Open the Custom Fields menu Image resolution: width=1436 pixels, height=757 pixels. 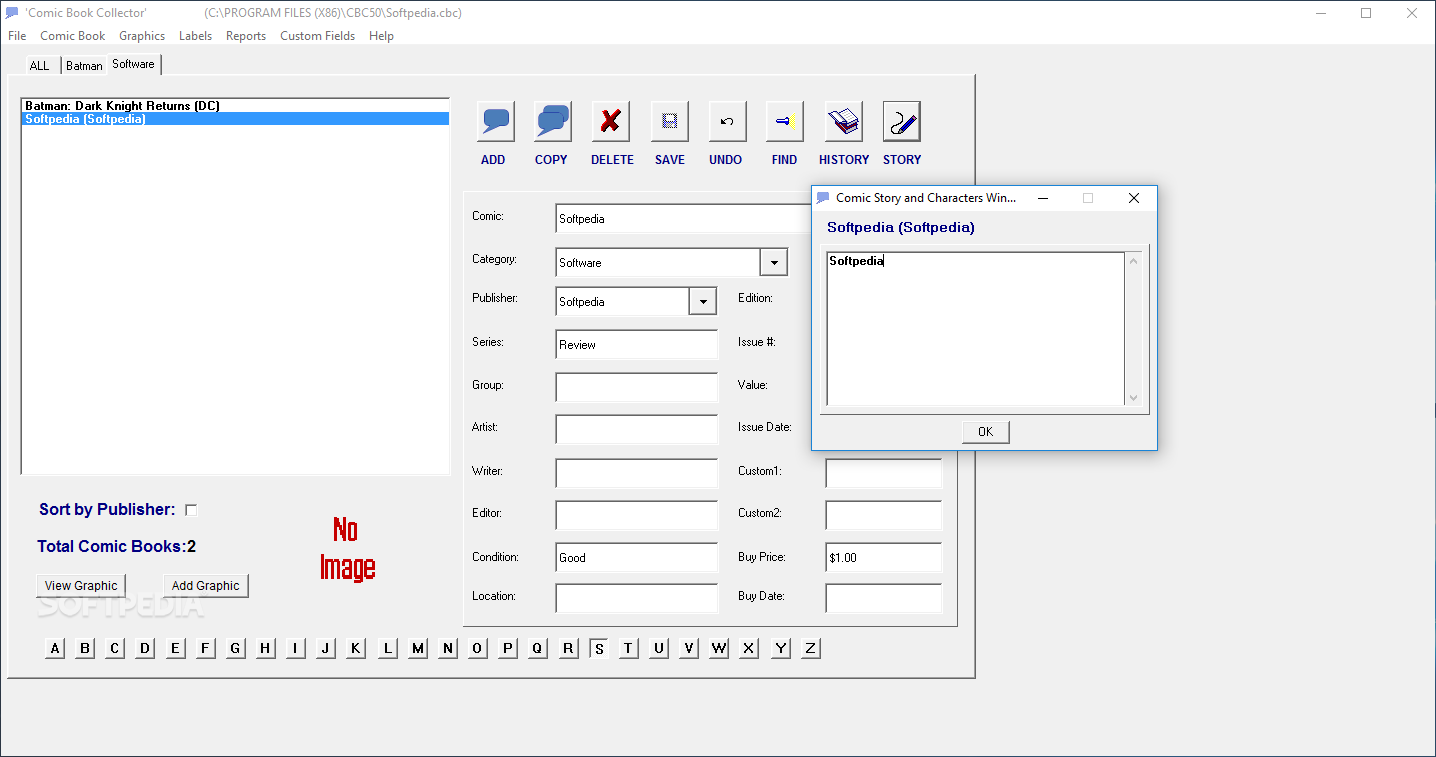click(317, 36)
